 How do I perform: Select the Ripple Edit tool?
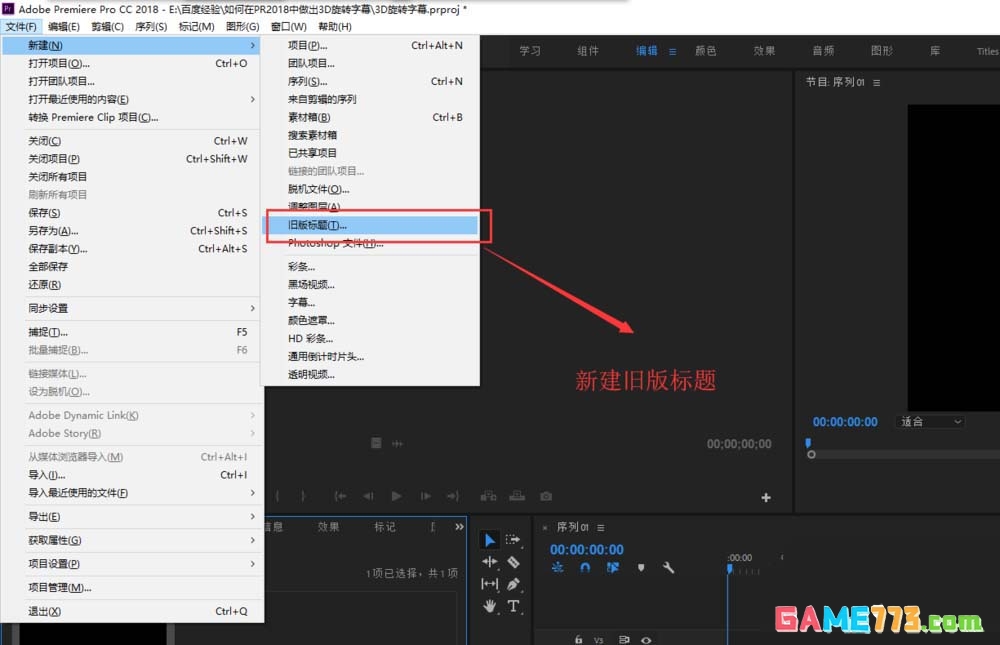coord(489,561)
